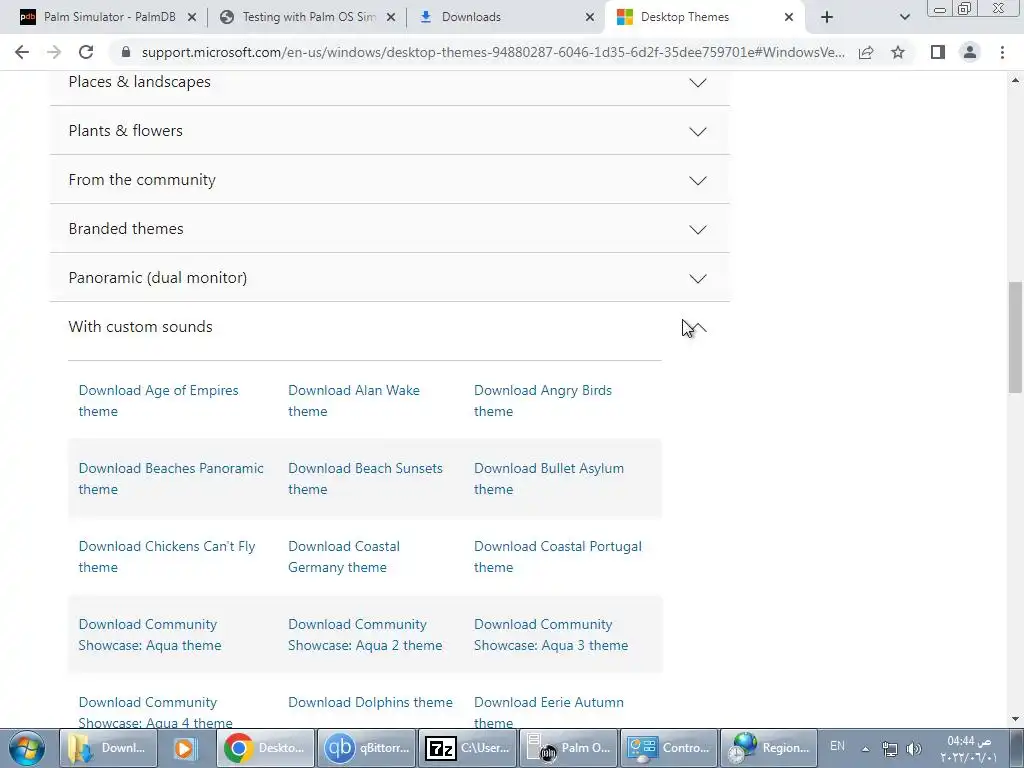Open Download Alan Wake theme link
Viewport: 1024px width, 768px height.
(354, 400)
